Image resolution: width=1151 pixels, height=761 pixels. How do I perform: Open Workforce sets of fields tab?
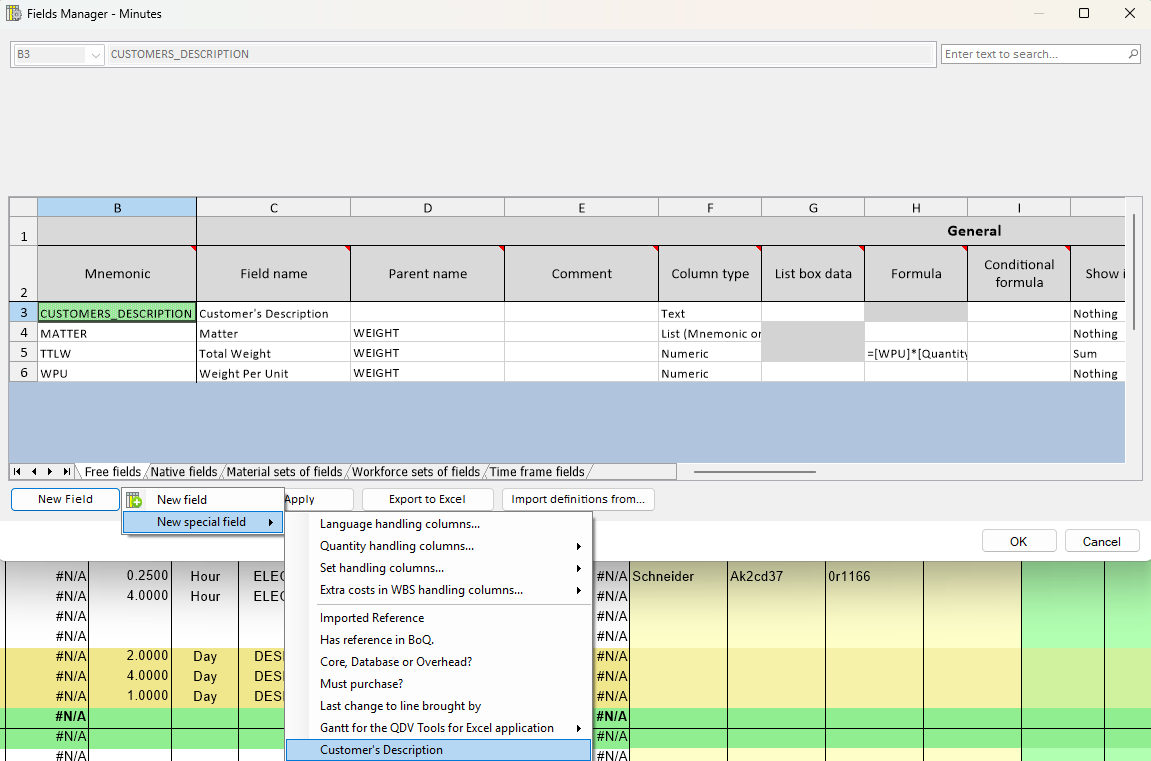point(416,472)
